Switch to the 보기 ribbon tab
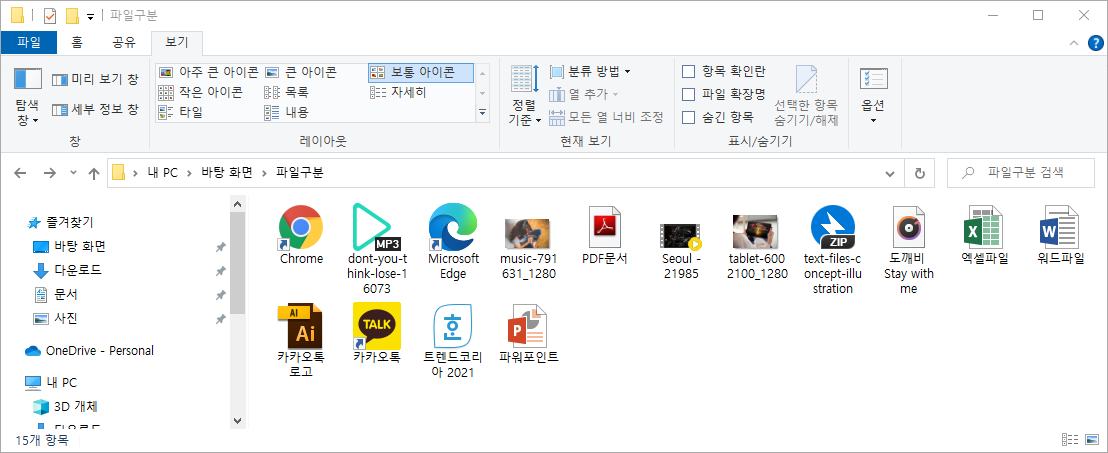Viewport: 1108px width, 453px height. [177, 42]
